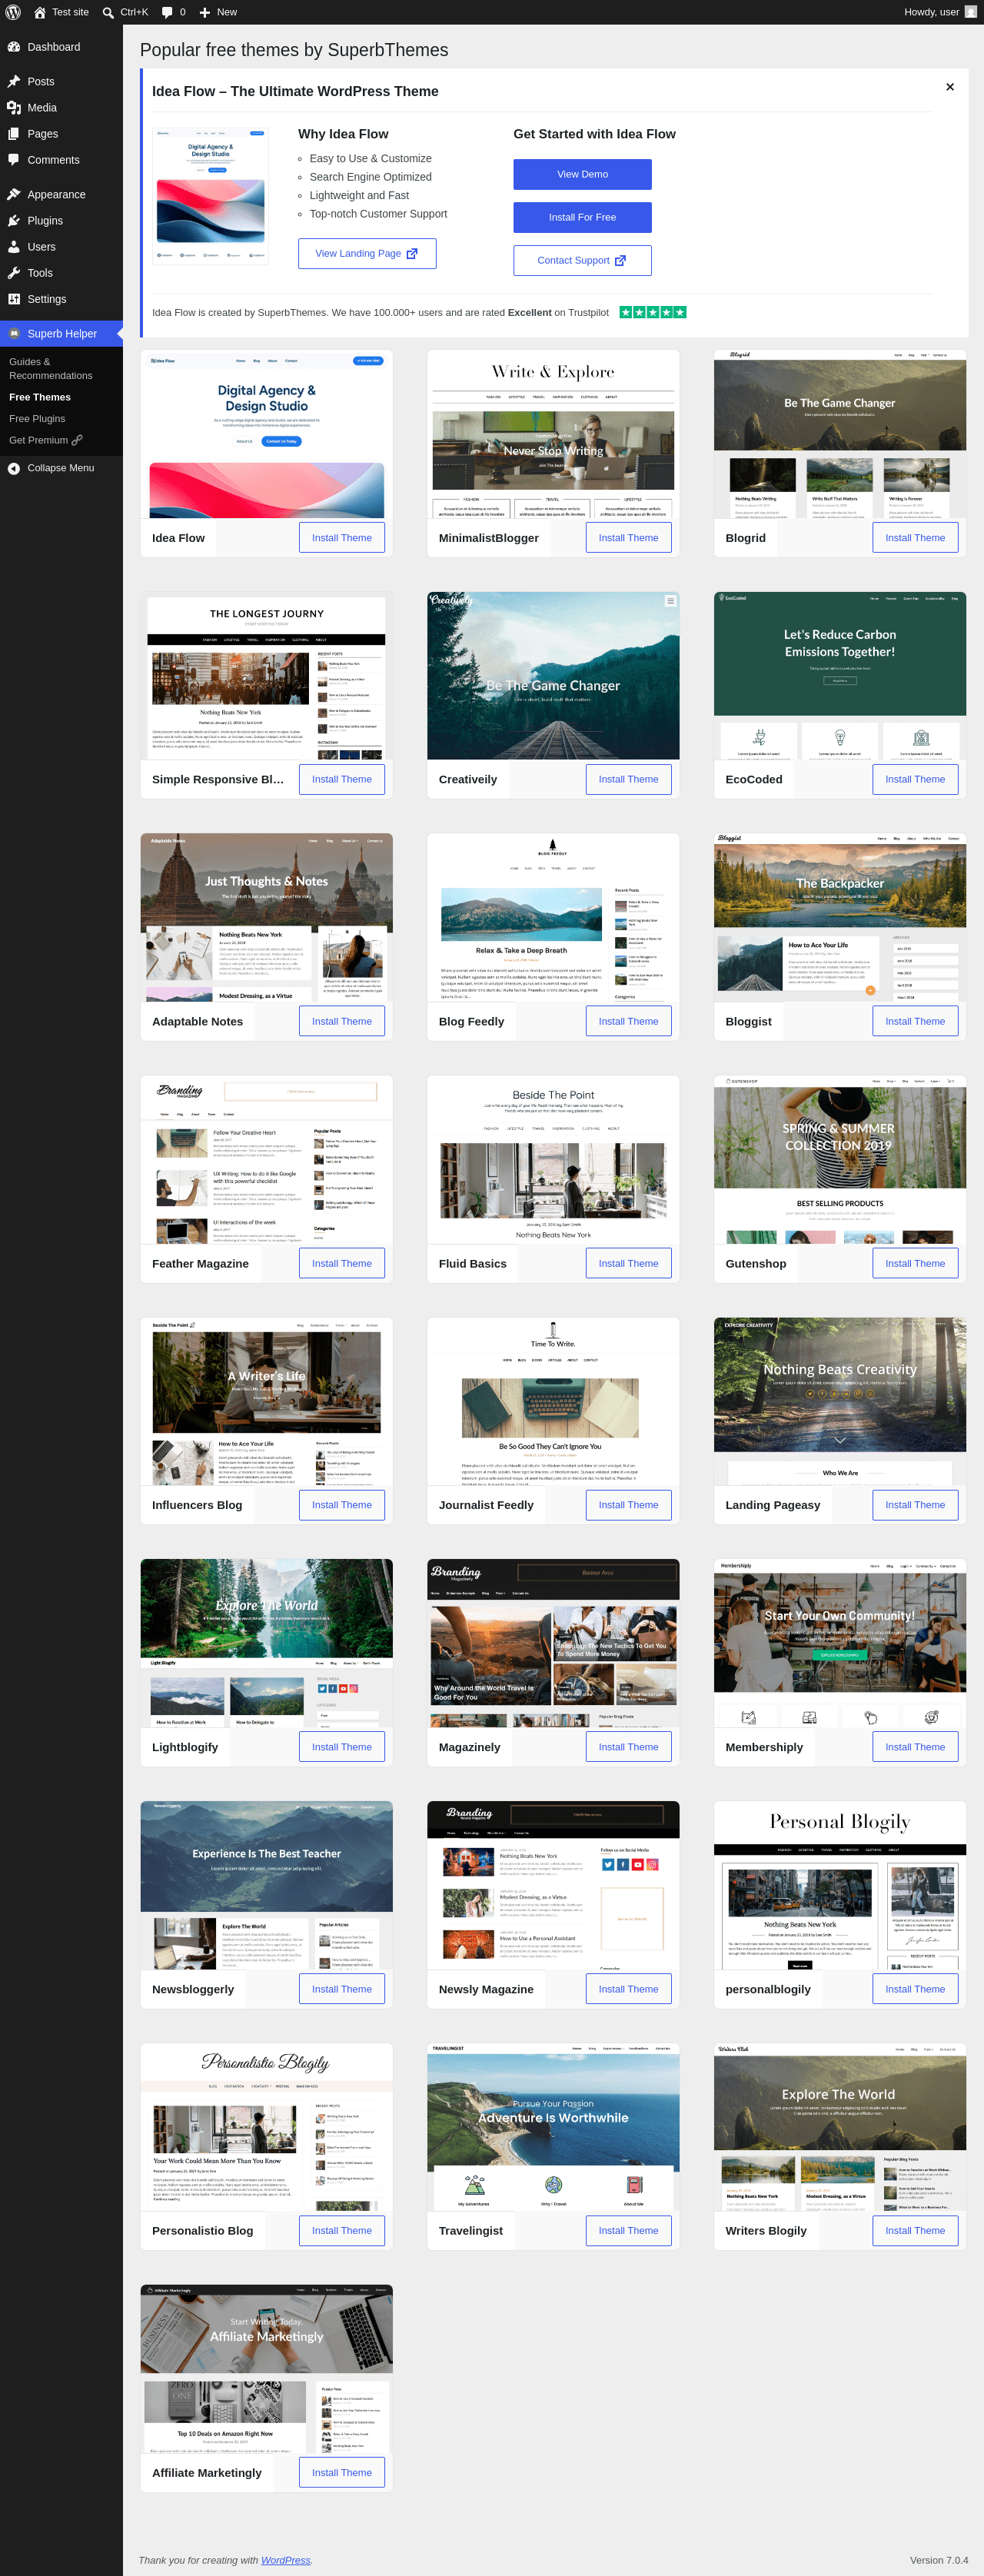The height and width of the screenshot is (2576, 984).
Task: Install the Gutenshop theme
Action: click(x=915, y=1263)
